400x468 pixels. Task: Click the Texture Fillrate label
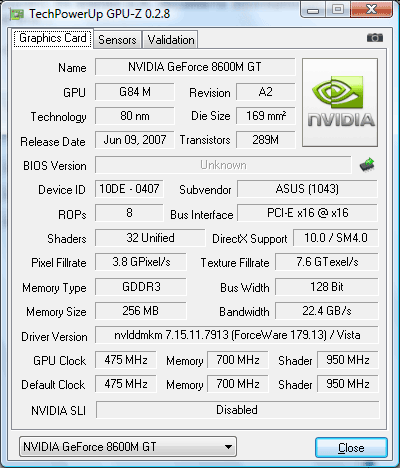tap(235, 263)
